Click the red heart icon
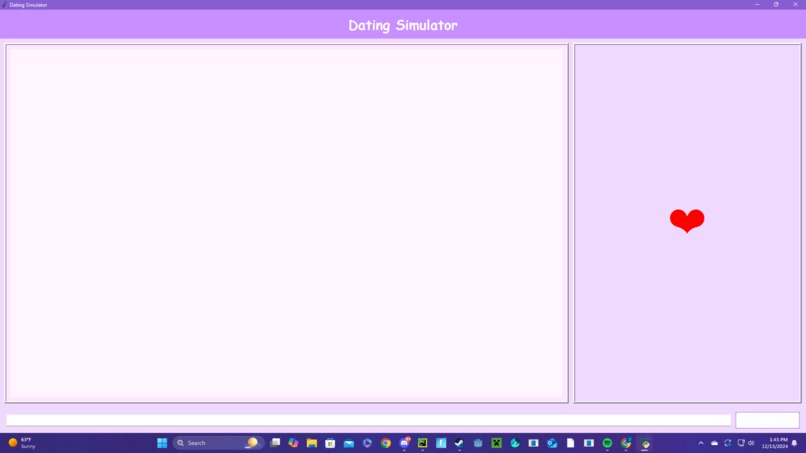 pos(687,221)
